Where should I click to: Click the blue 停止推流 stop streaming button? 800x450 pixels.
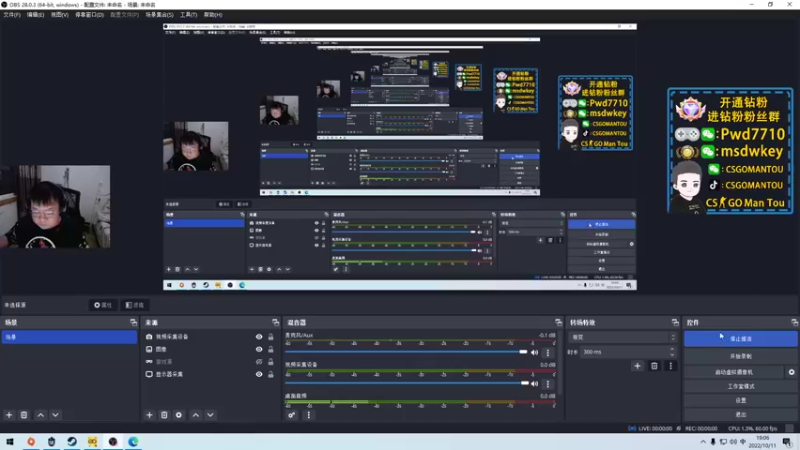(740, 339)
